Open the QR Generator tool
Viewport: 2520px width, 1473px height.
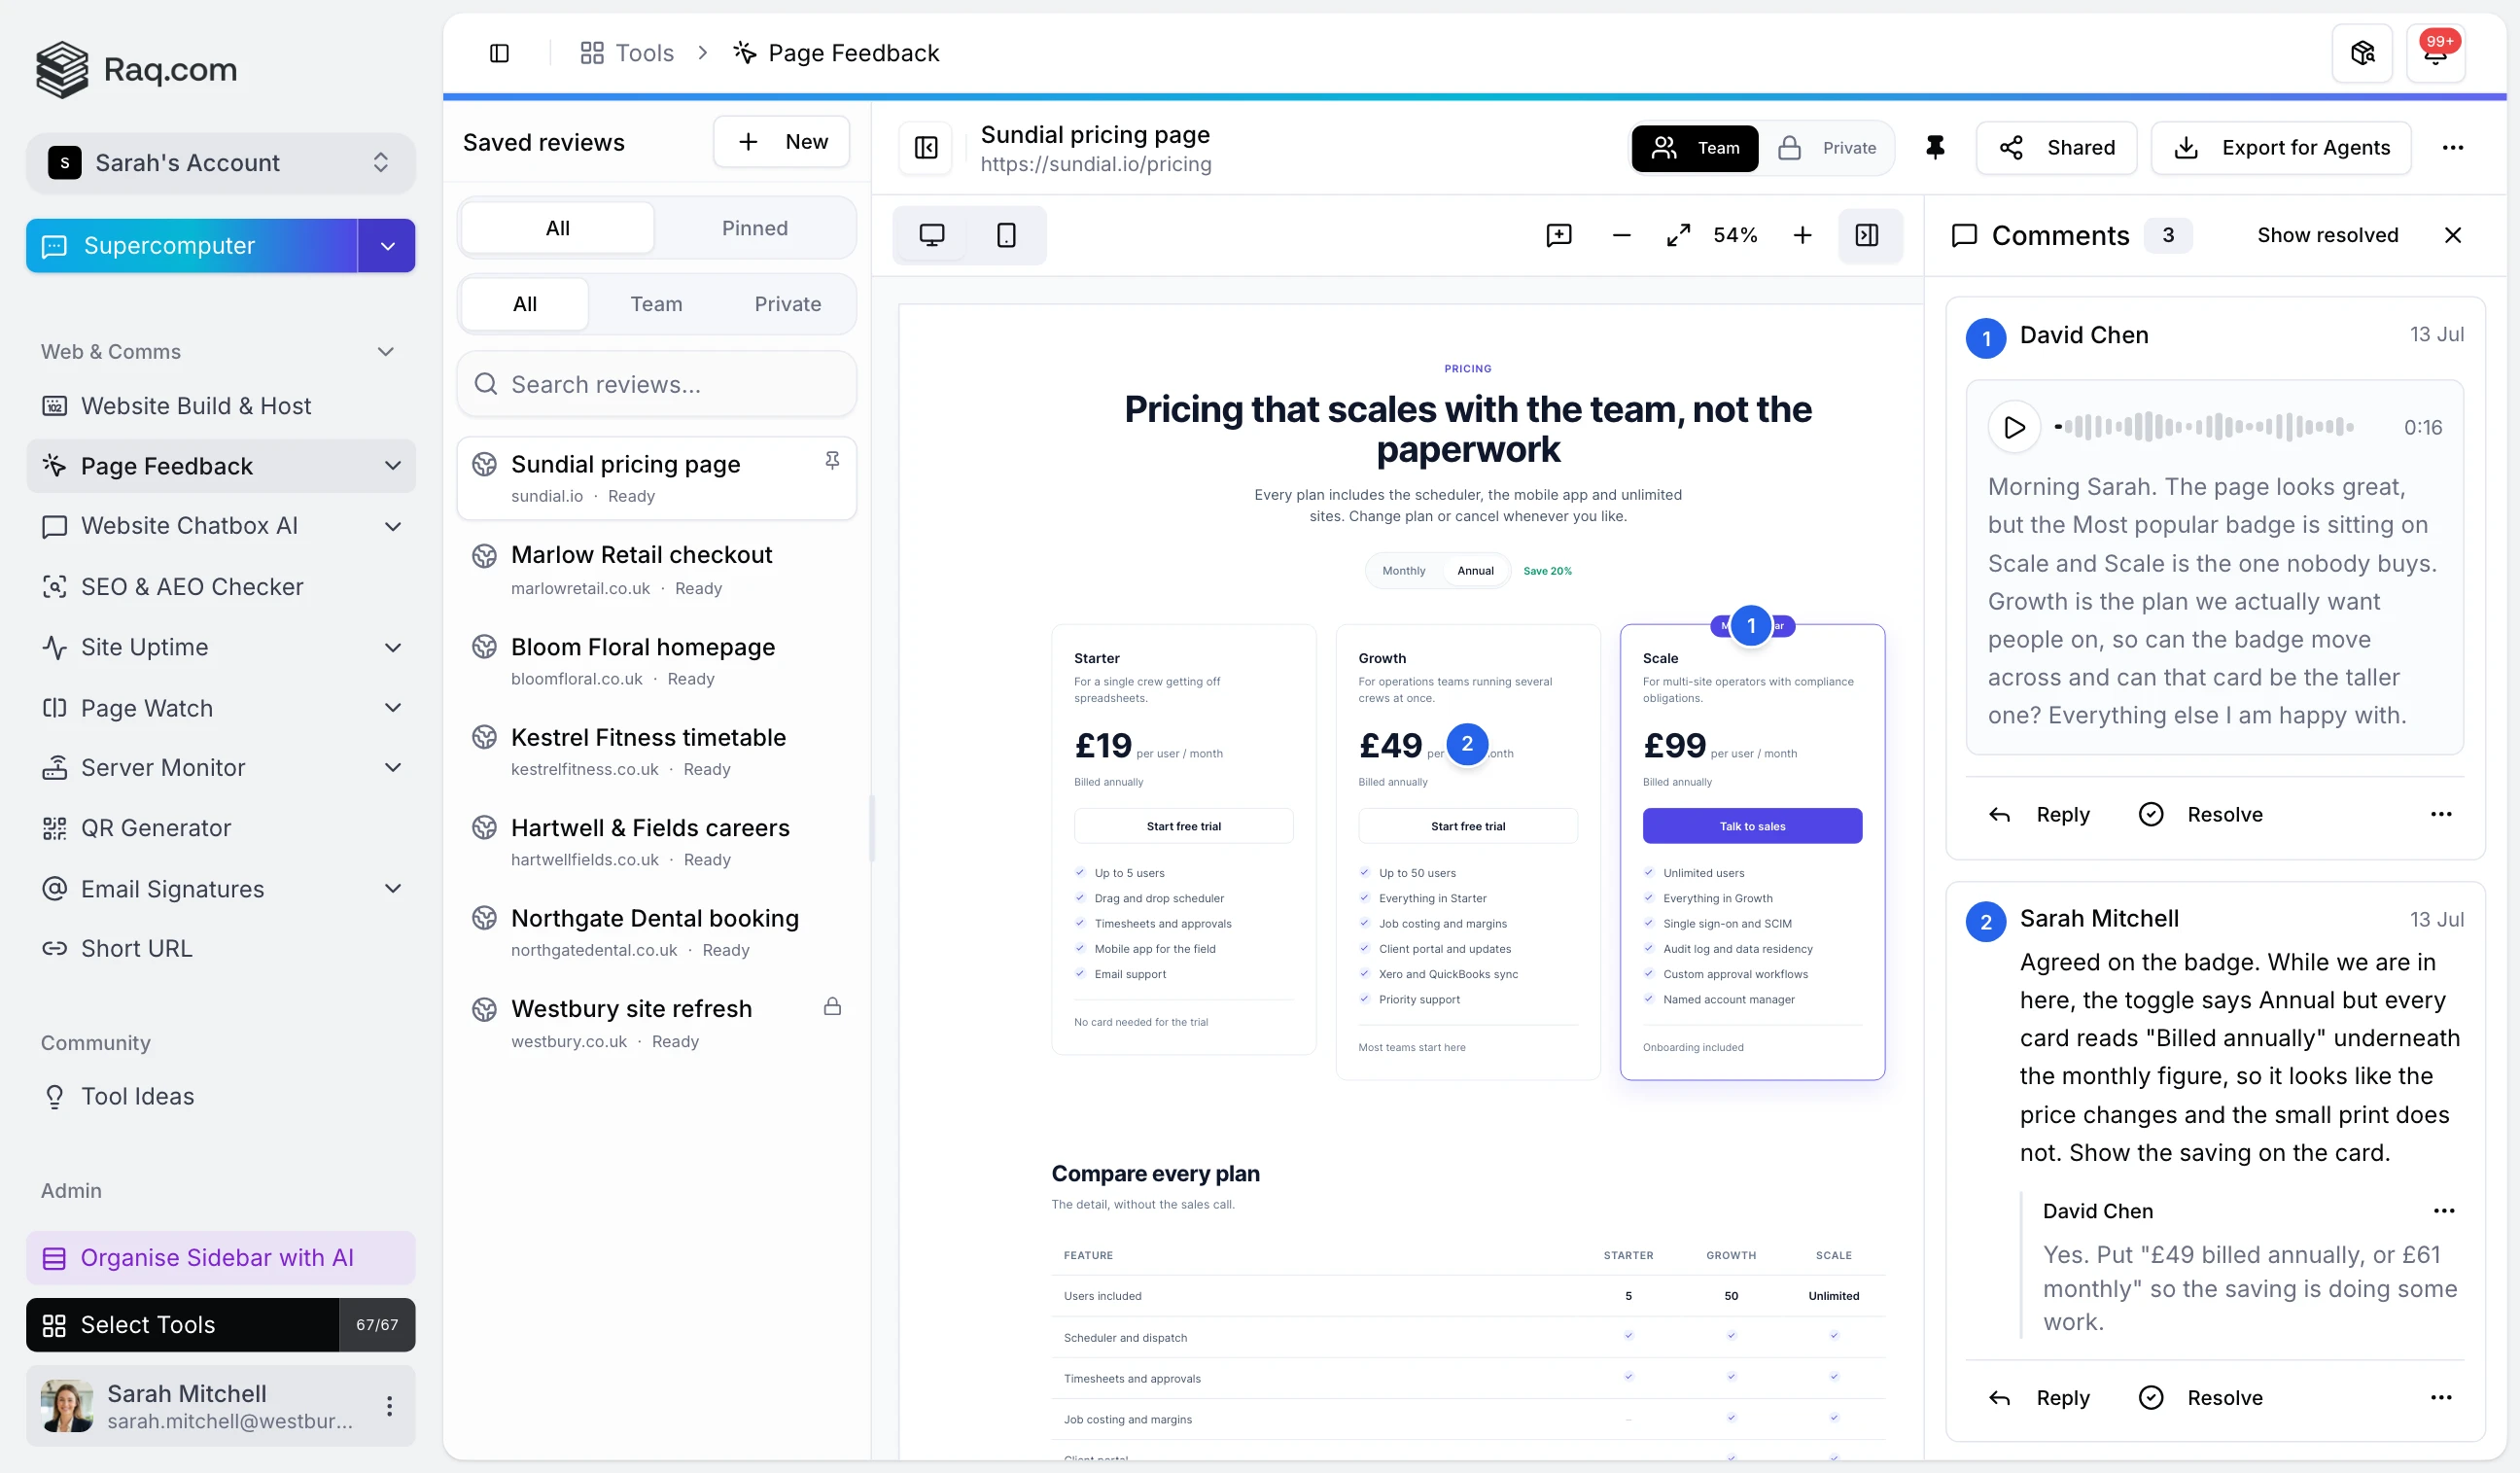[220, 828]
